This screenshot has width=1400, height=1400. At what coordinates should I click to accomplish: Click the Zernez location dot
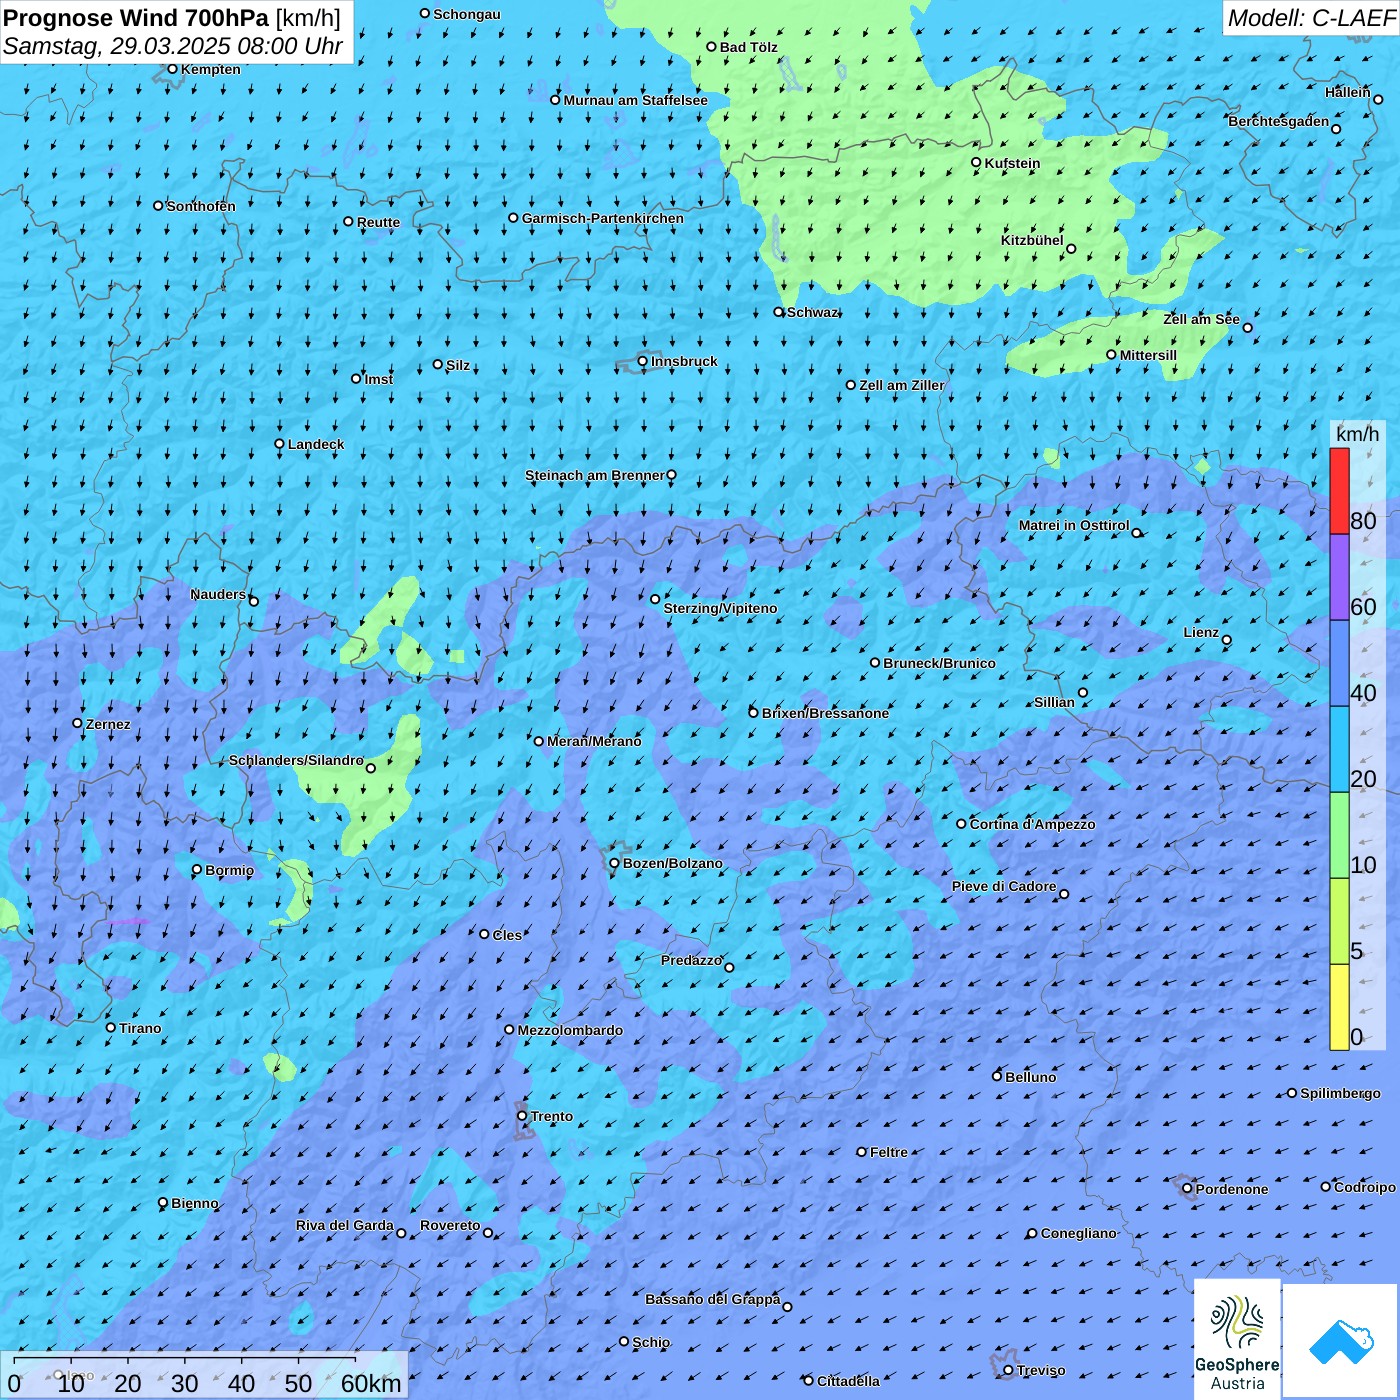[x=78, y=723]
